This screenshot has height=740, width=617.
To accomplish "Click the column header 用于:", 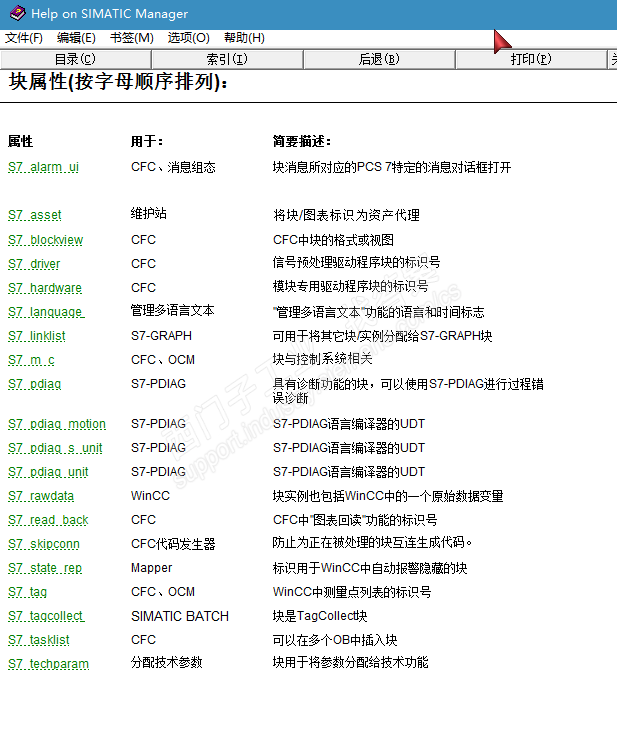I will 147,141.
